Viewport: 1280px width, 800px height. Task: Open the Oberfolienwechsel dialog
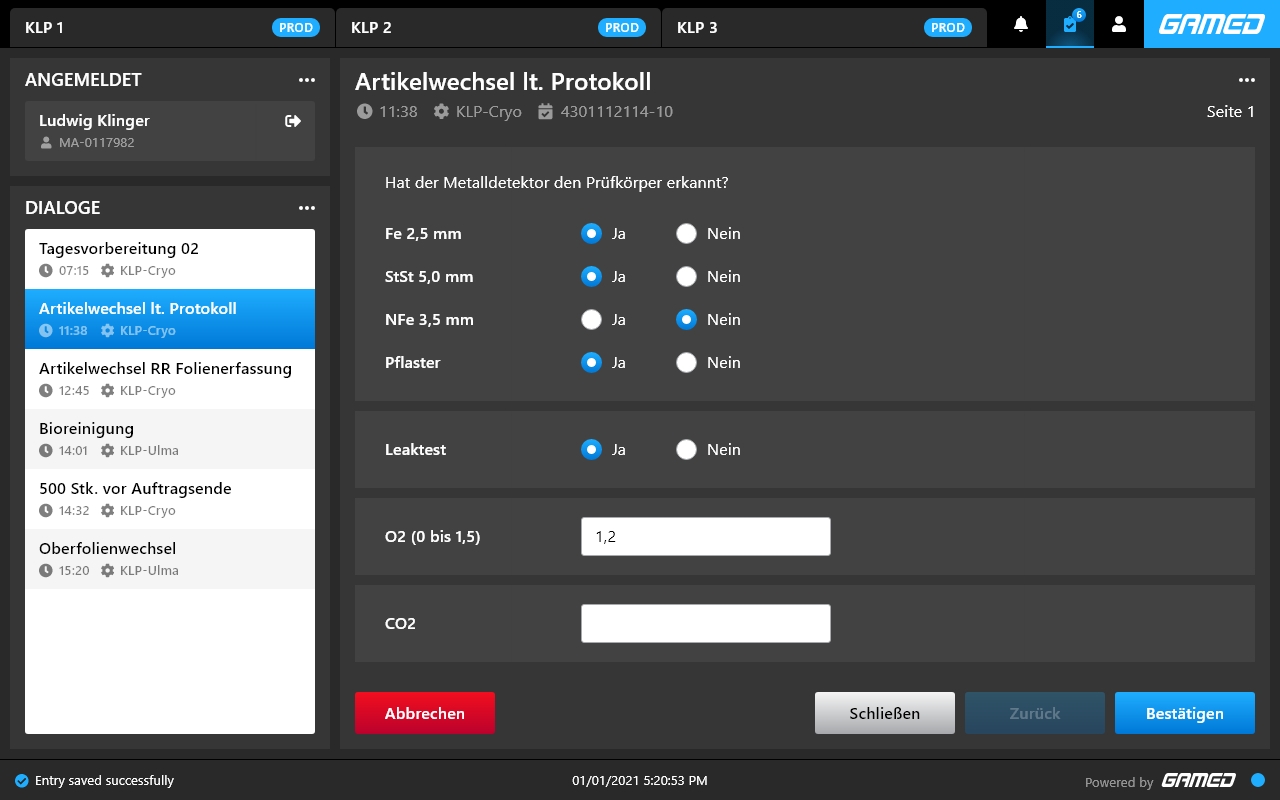pyautogui.click(x=170, y=559)
